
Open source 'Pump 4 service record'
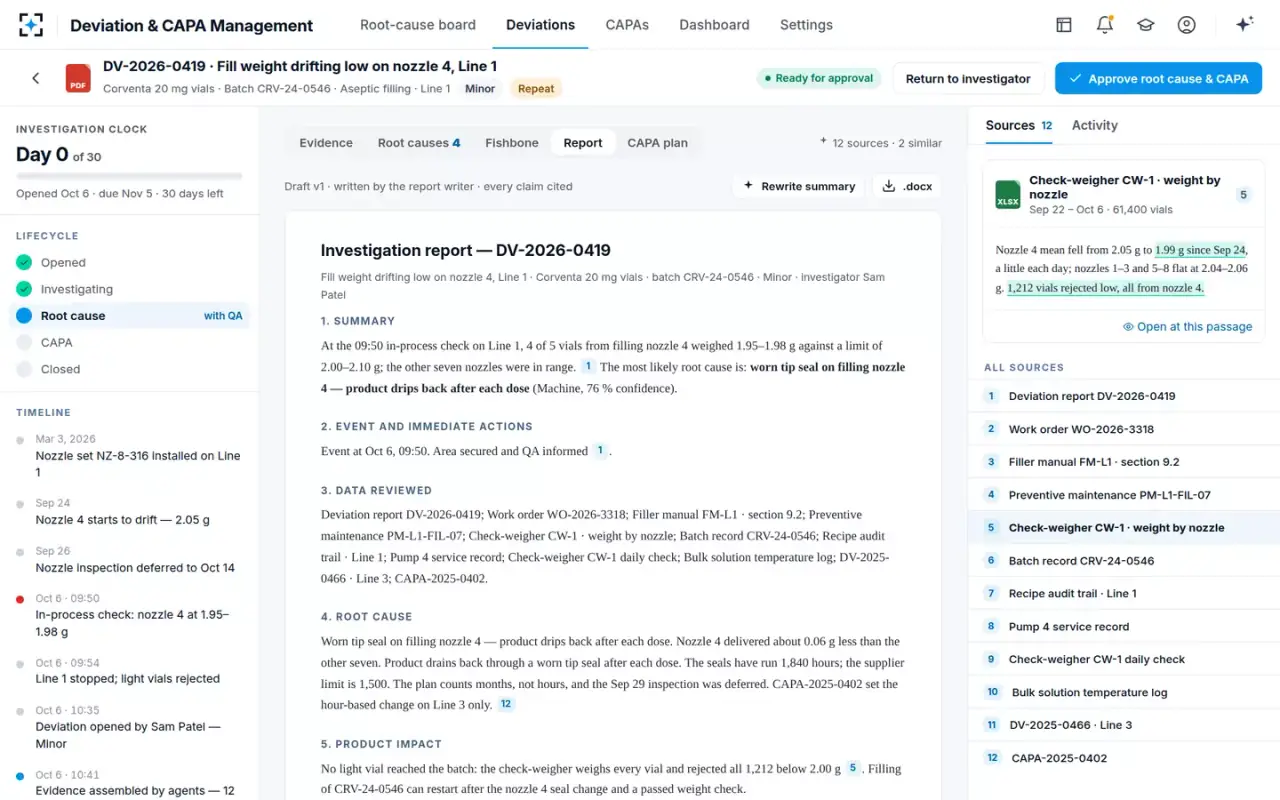pyautogui.click(x=1124, y=627)
